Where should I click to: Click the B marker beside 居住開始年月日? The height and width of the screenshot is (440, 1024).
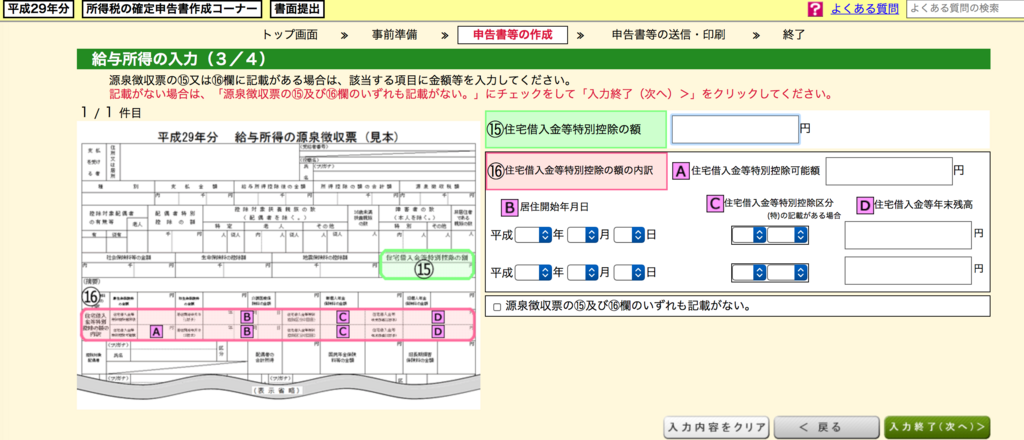(x=509, y=207)
